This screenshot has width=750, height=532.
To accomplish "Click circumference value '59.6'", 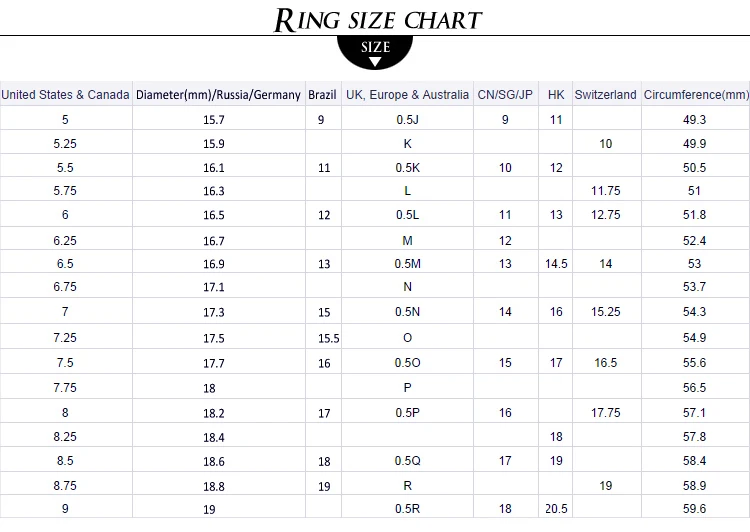I will point(695,509).
